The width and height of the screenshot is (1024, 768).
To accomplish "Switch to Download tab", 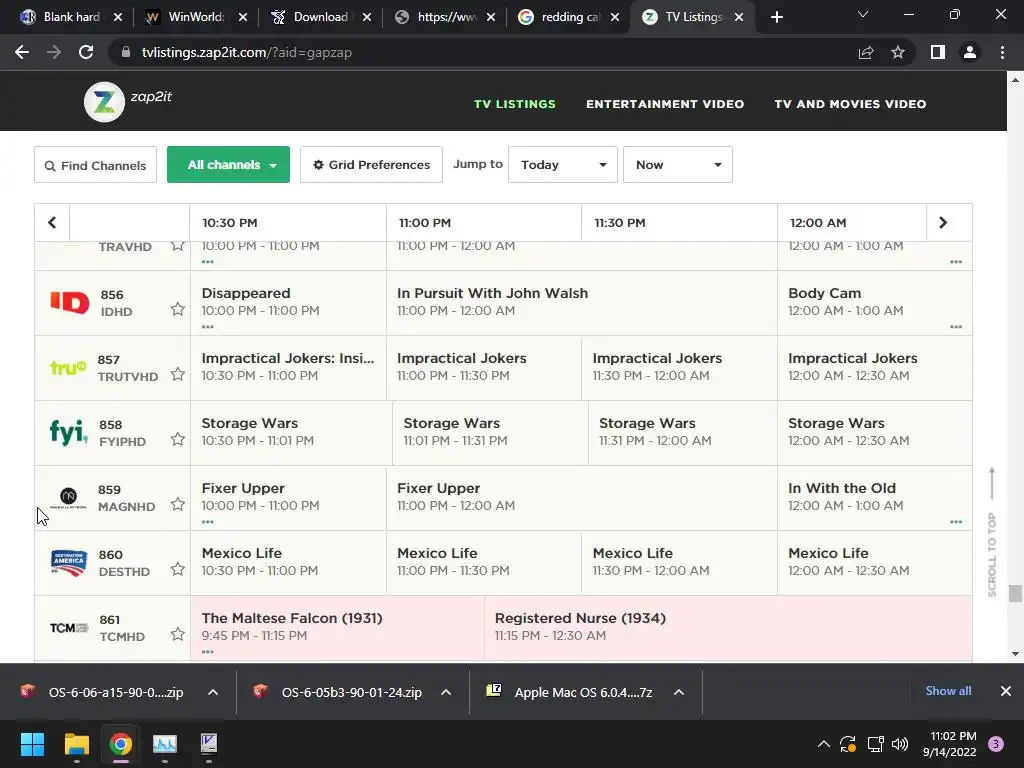I will pyautogui.click(x=320, y=17).
